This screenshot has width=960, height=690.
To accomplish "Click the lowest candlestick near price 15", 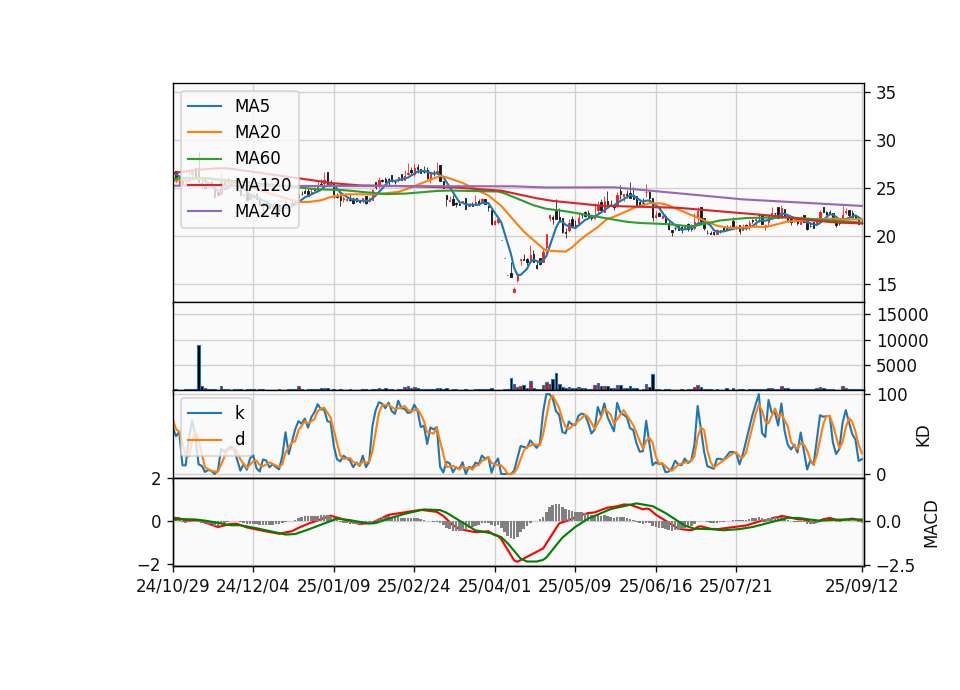I will click(514, 290).
